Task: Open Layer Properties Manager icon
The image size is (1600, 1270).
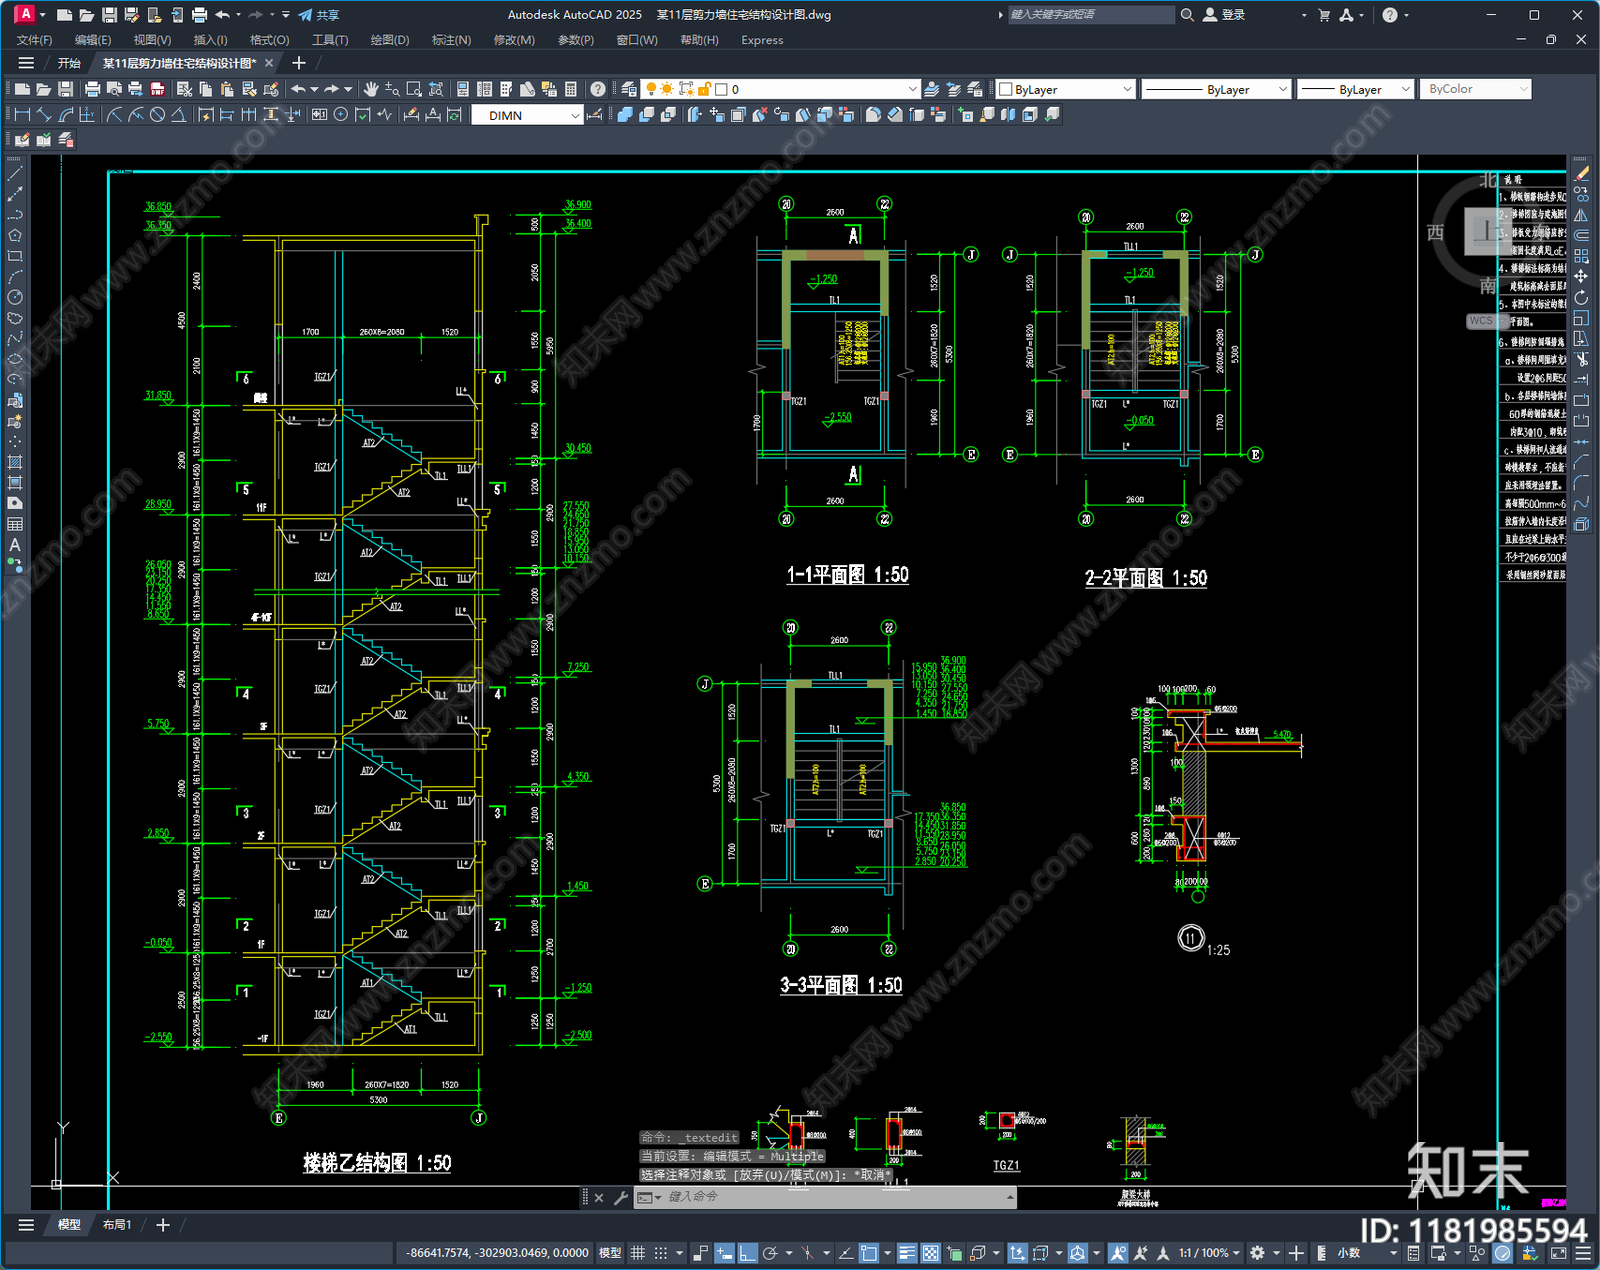Action: click(x=628, y=89)
